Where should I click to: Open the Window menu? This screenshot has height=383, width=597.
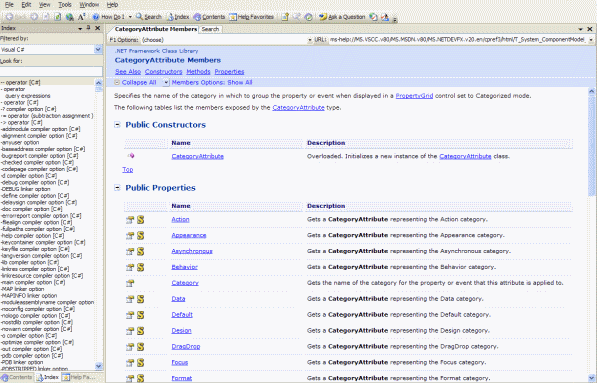(89, 5)
